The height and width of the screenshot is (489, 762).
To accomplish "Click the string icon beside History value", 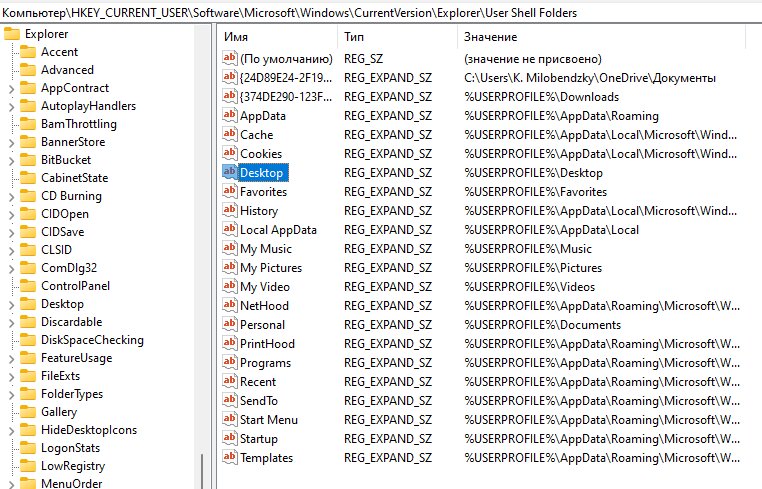I will tap(229, 210).
